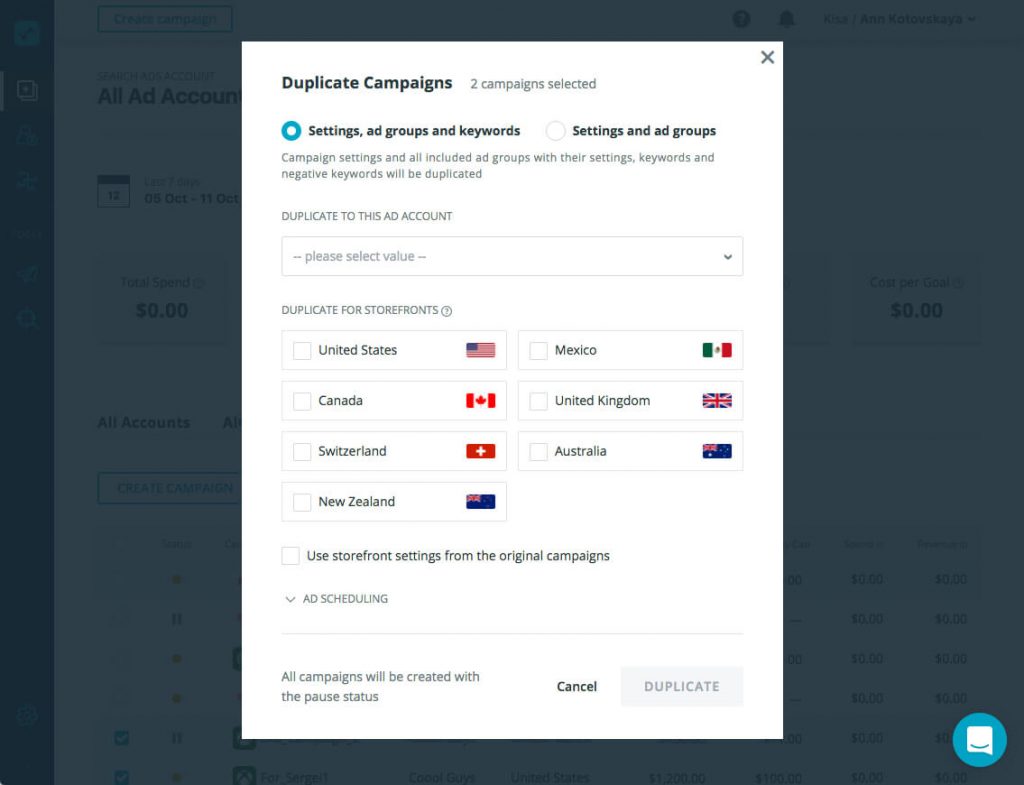This screenshot has width=1024, height=785.
Task: Enable use storefront settings from original campaigns
Action: click(291, 556)
